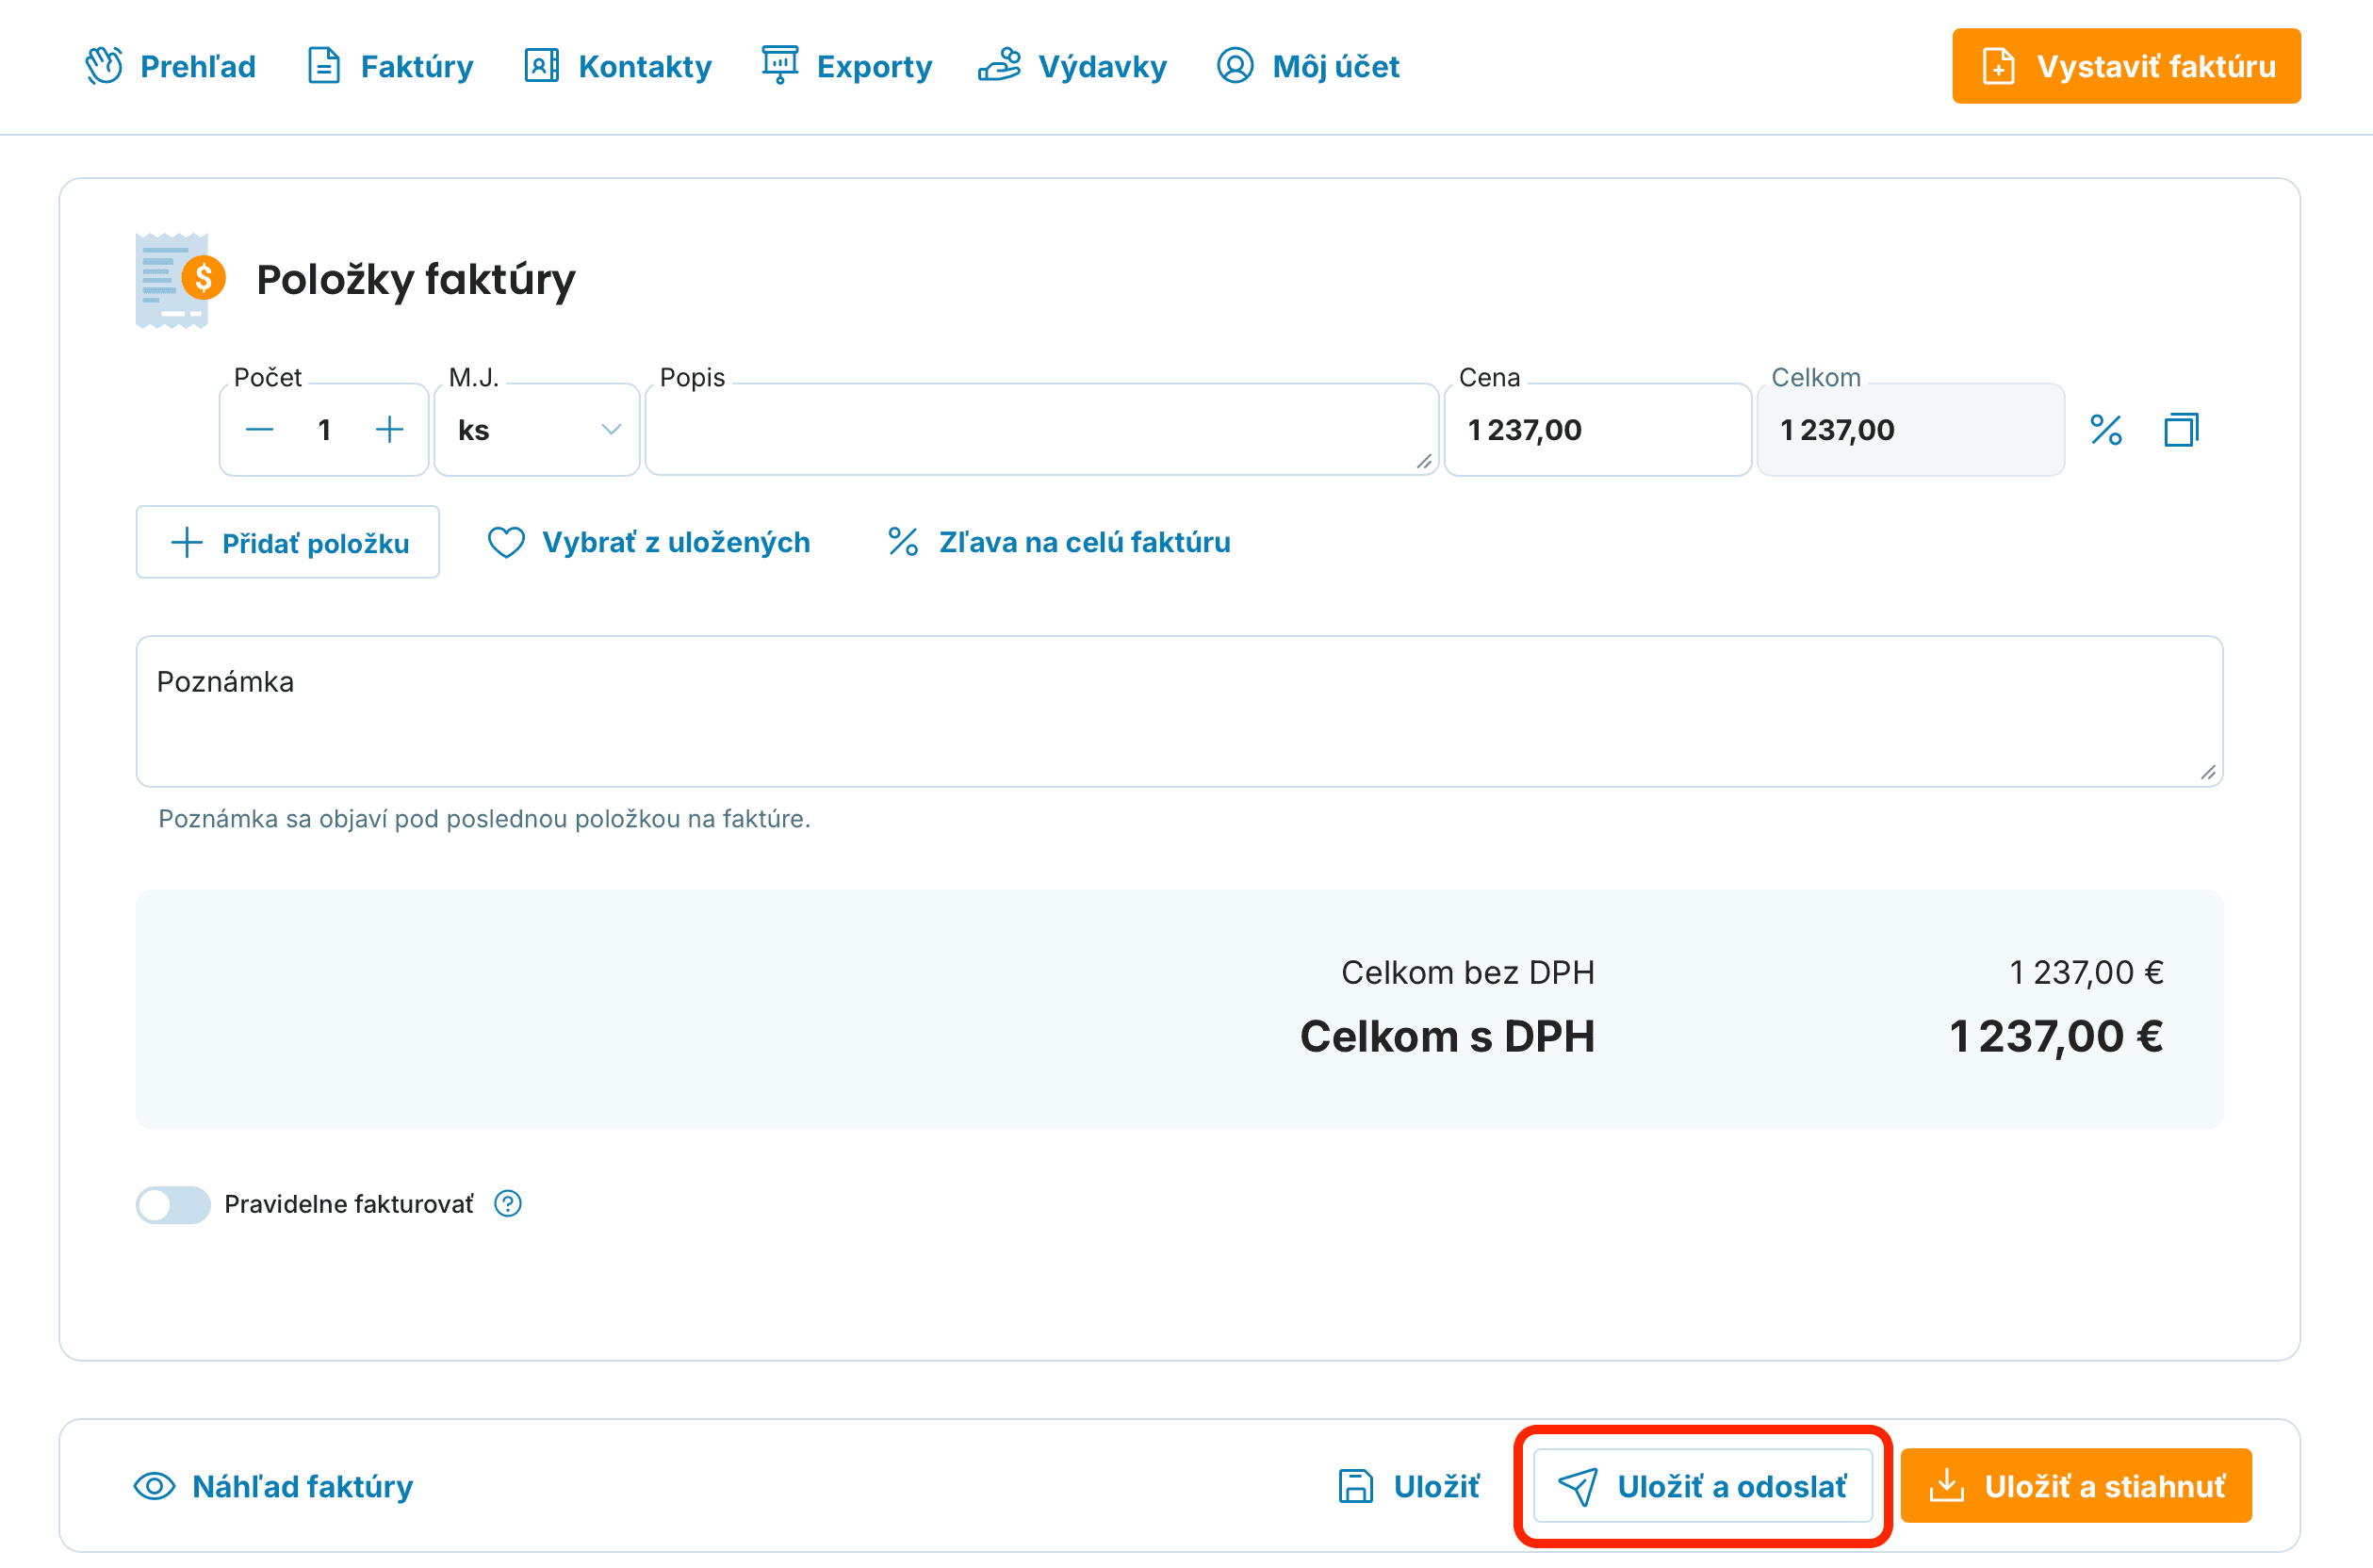
Task: Click Zľava na celú faktúru percent link
Action: tap(1059, 542)
